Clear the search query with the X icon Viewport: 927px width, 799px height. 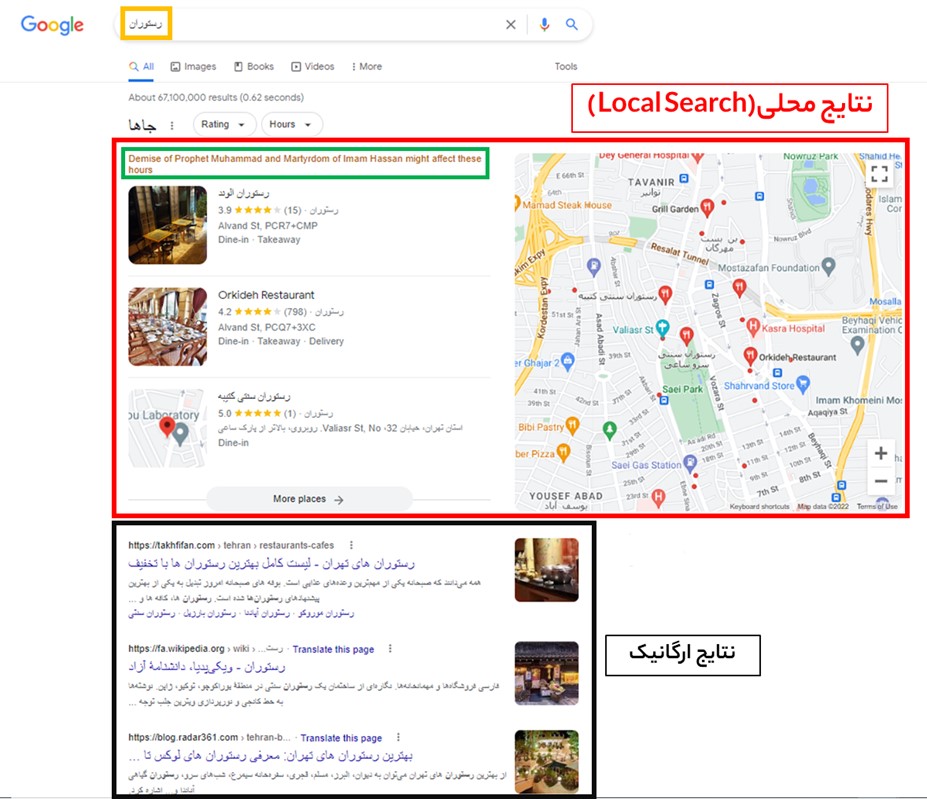click(x=510, y=24)
